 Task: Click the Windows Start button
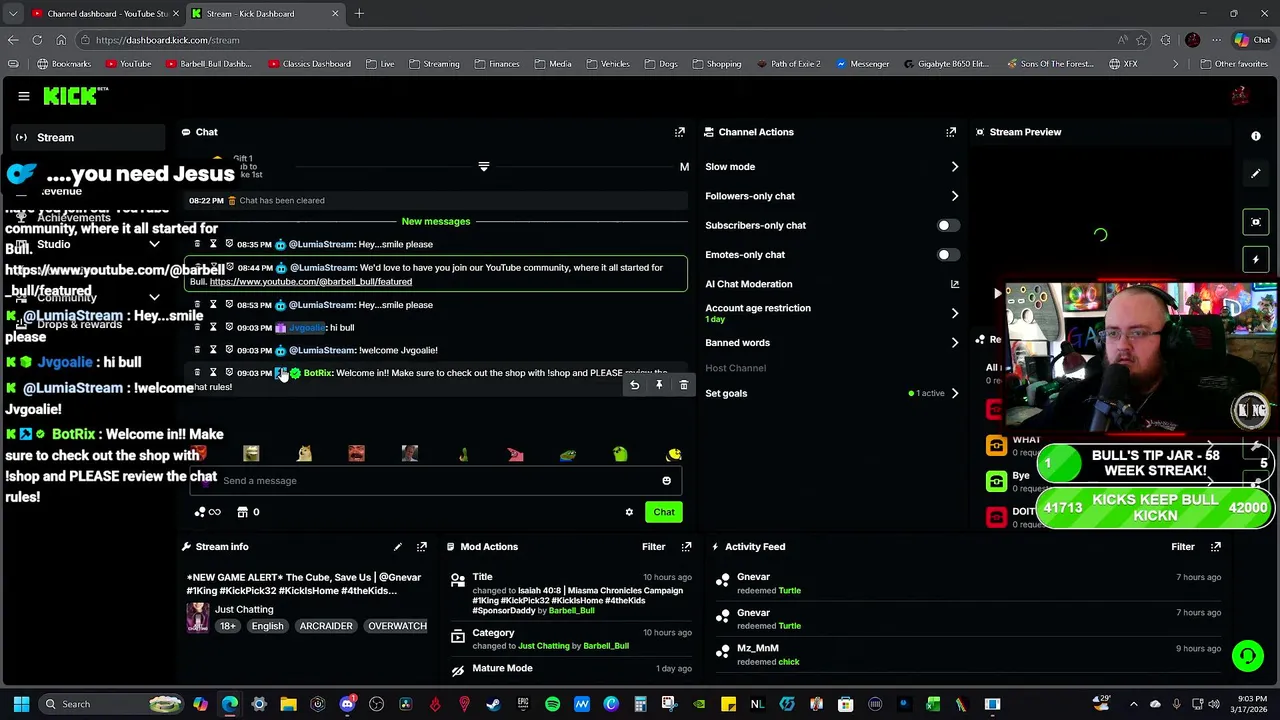tap(21, 704)
